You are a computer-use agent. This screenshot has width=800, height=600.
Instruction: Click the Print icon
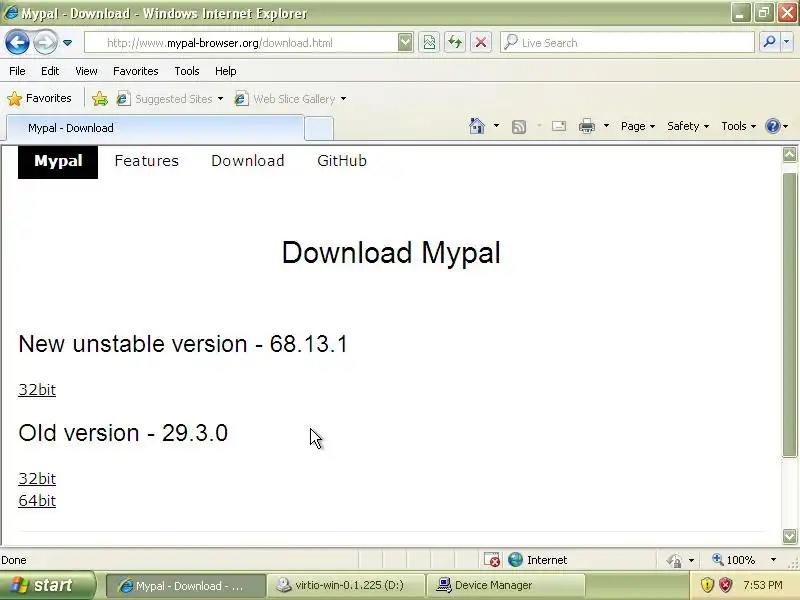coord(587,126)
